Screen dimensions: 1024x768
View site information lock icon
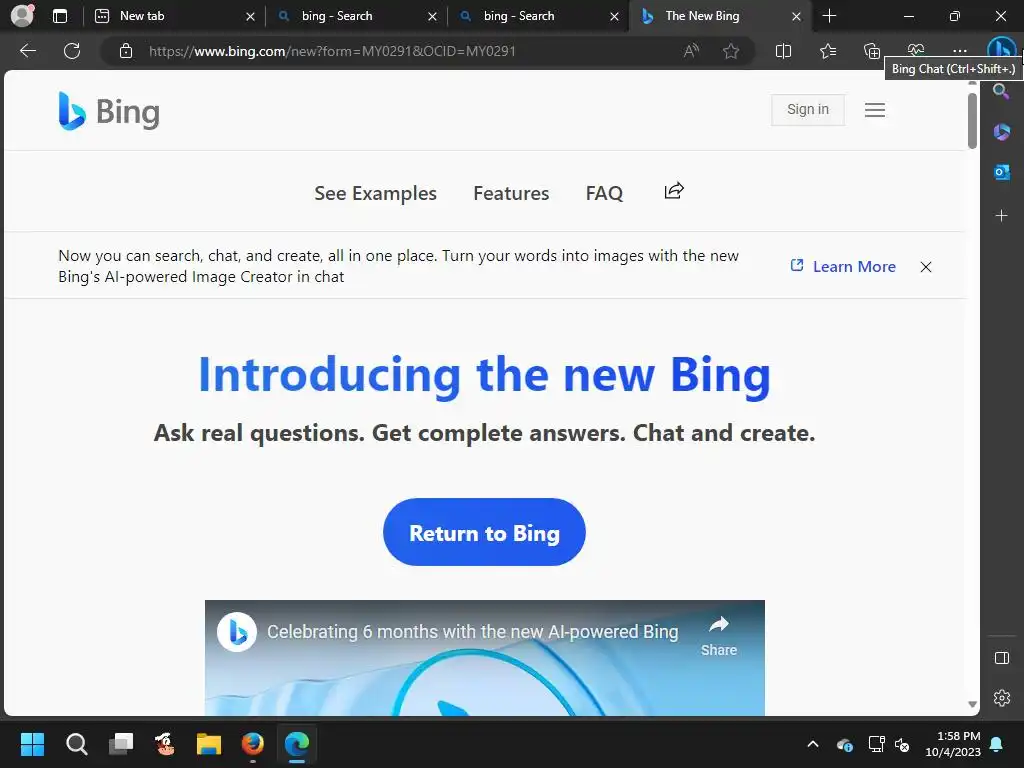pos(126,51)
